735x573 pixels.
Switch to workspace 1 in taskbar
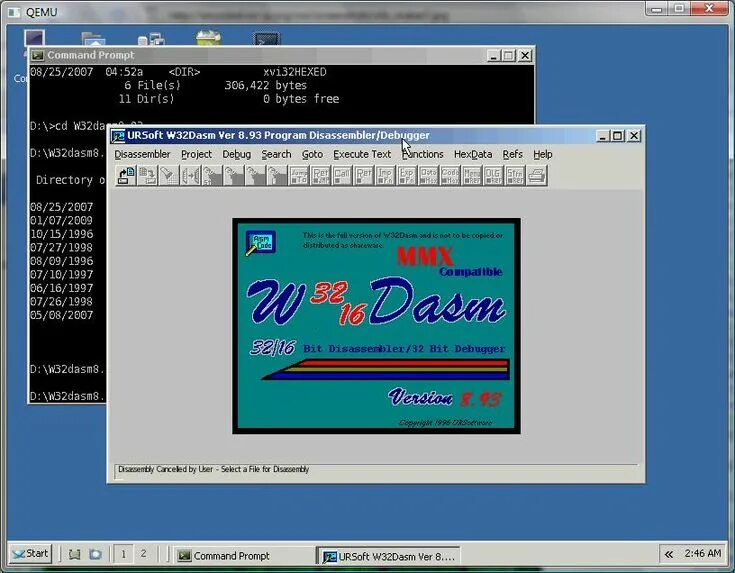pos(123,554)
